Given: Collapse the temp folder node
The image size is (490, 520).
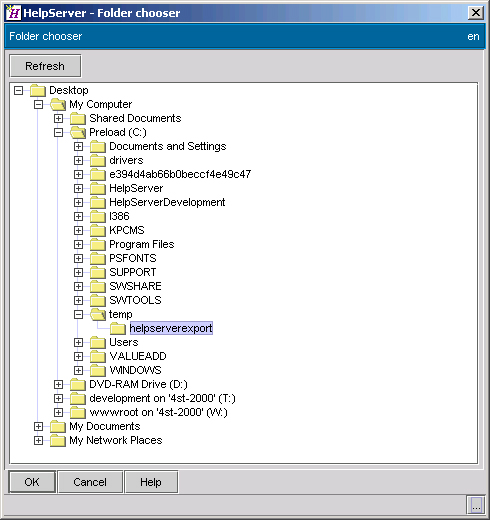Looking at the screenshot, I should pos(78,314).
